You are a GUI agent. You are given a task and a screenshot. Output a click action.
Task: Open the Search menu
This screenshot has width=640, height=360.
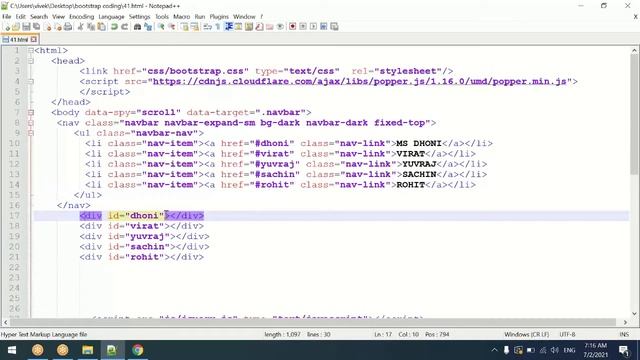tap(39, 17)
